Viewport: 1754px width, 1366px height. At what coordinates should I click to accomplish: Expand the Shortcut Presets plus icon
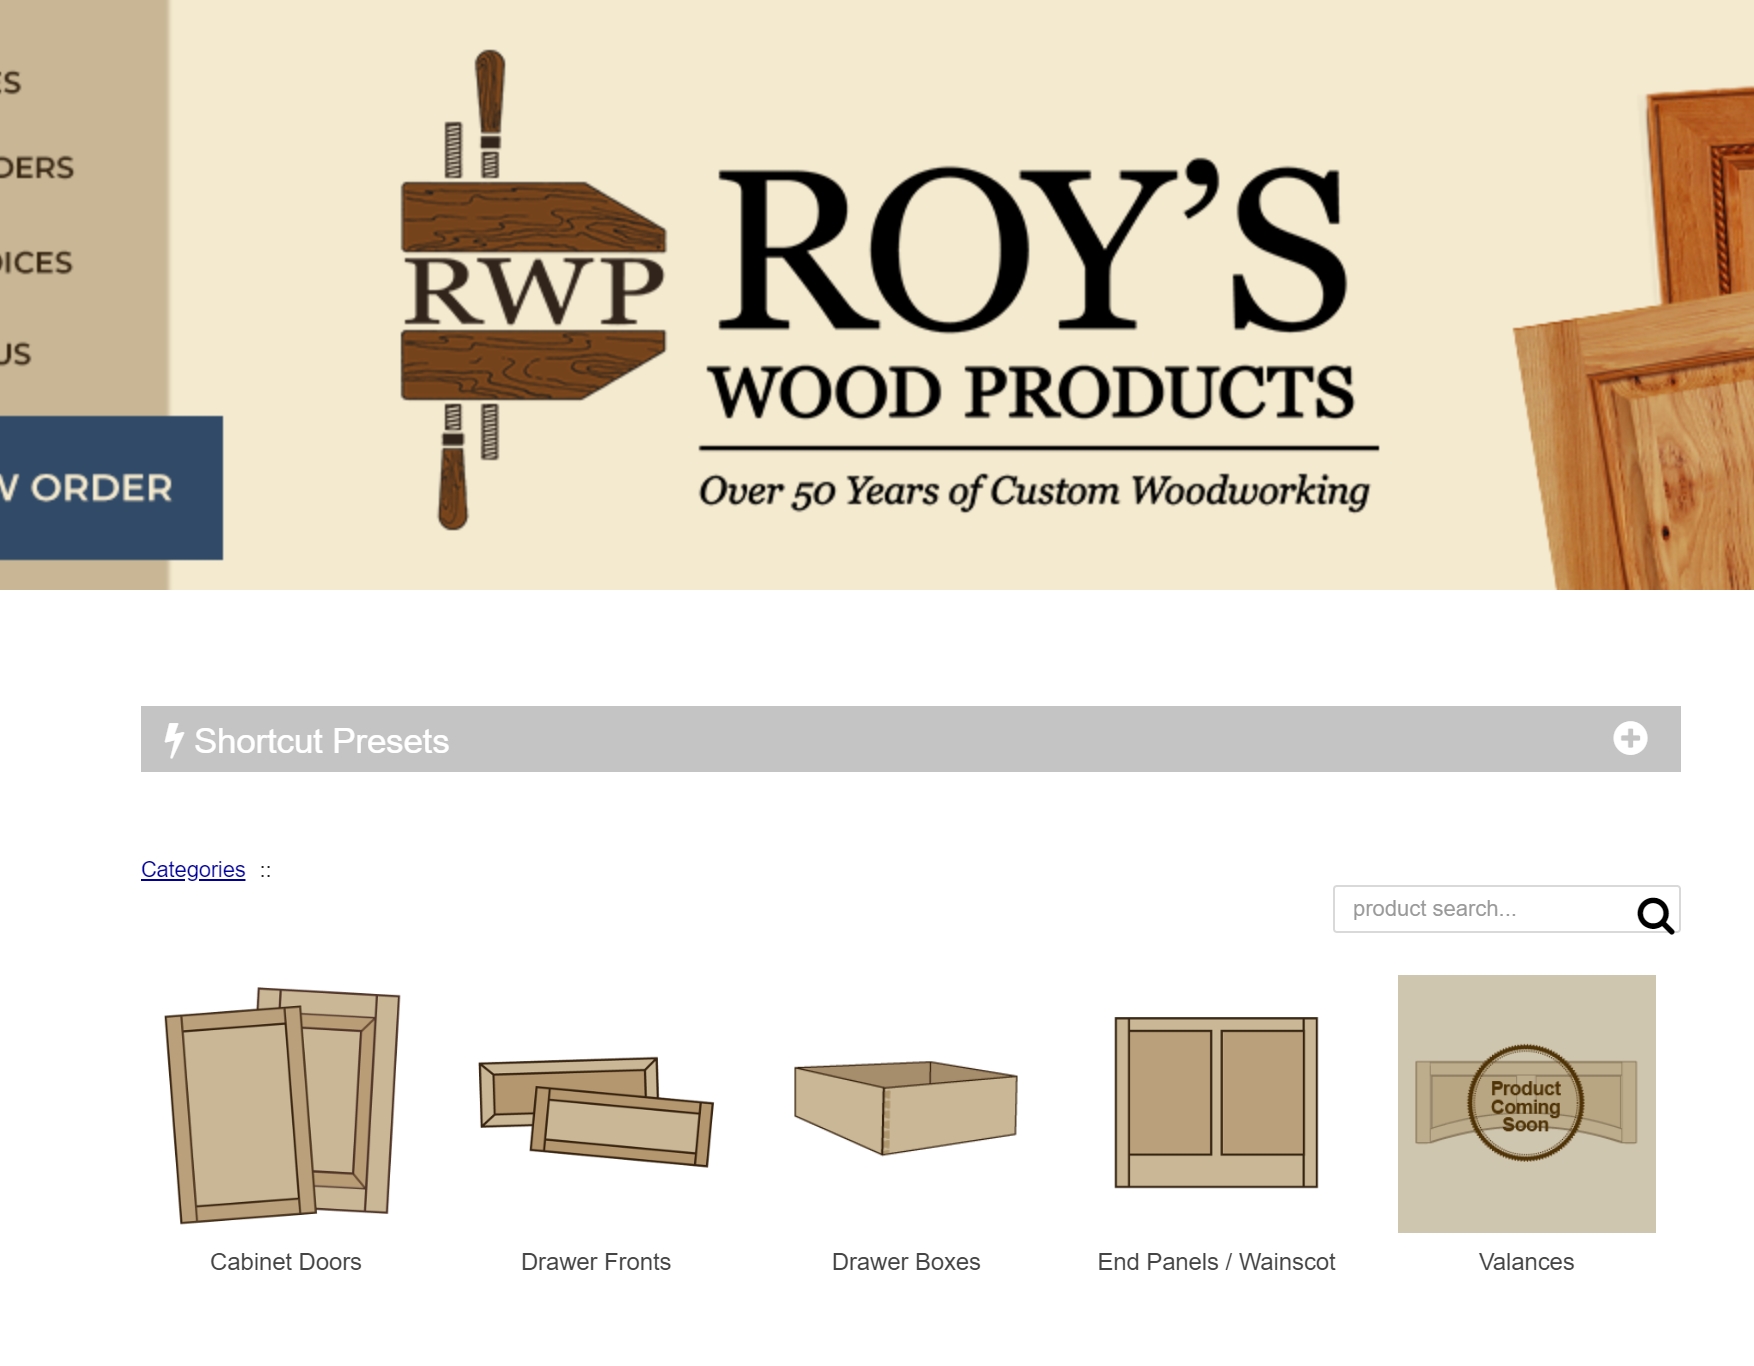click(1630, 739)
